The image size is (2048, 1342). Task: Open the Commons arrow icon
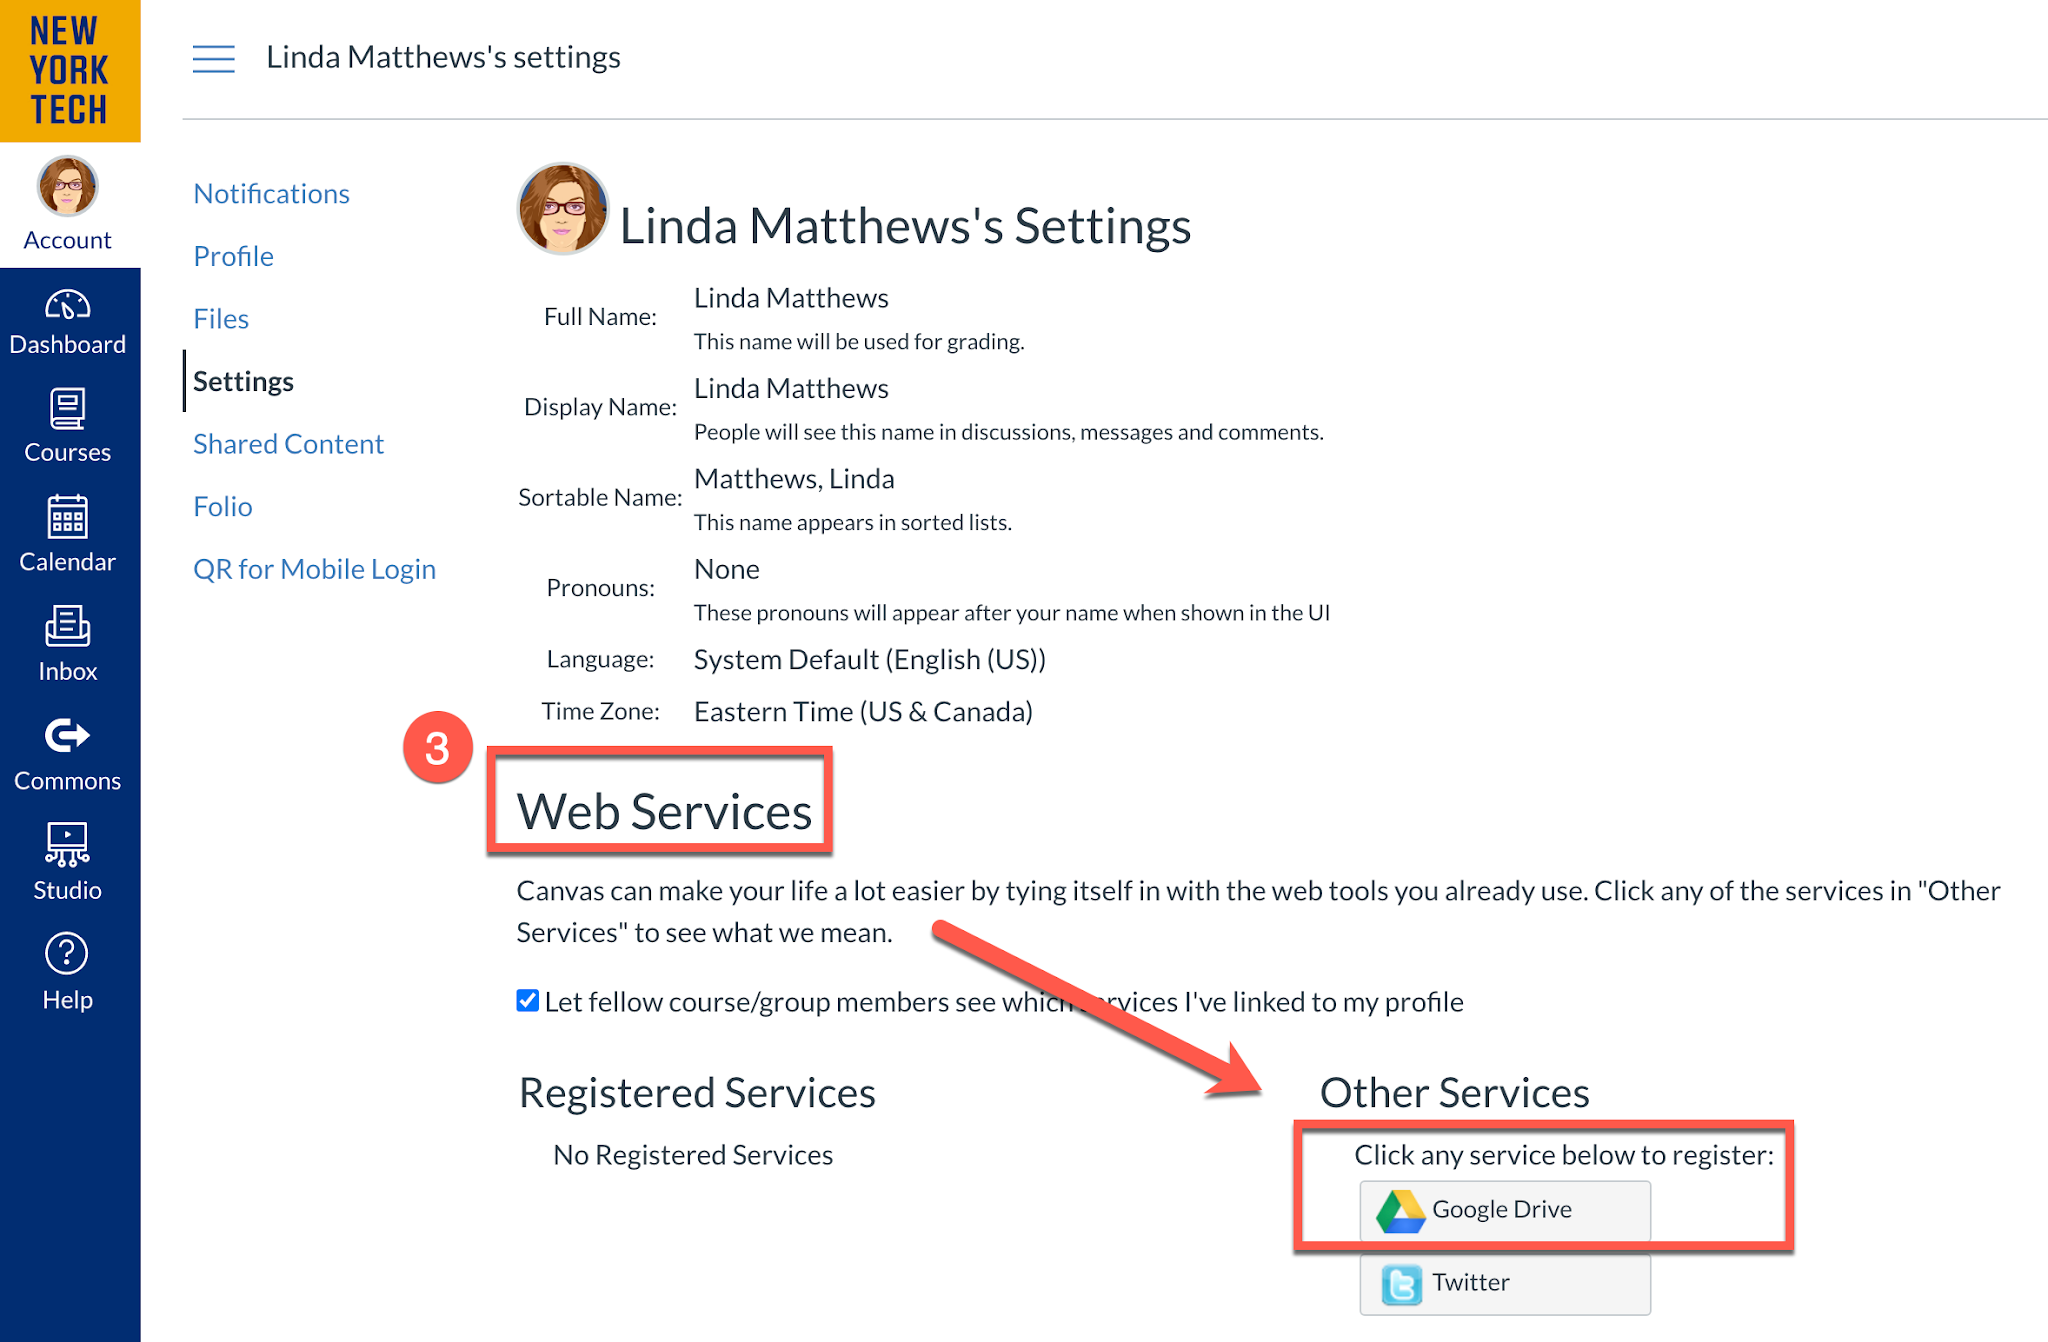click(x=67, y=736)
